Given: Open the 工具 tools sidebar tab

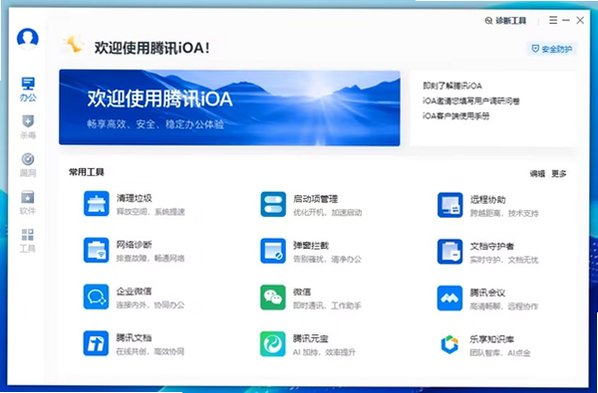Looking at the screenshot, I should coord(28,240).
